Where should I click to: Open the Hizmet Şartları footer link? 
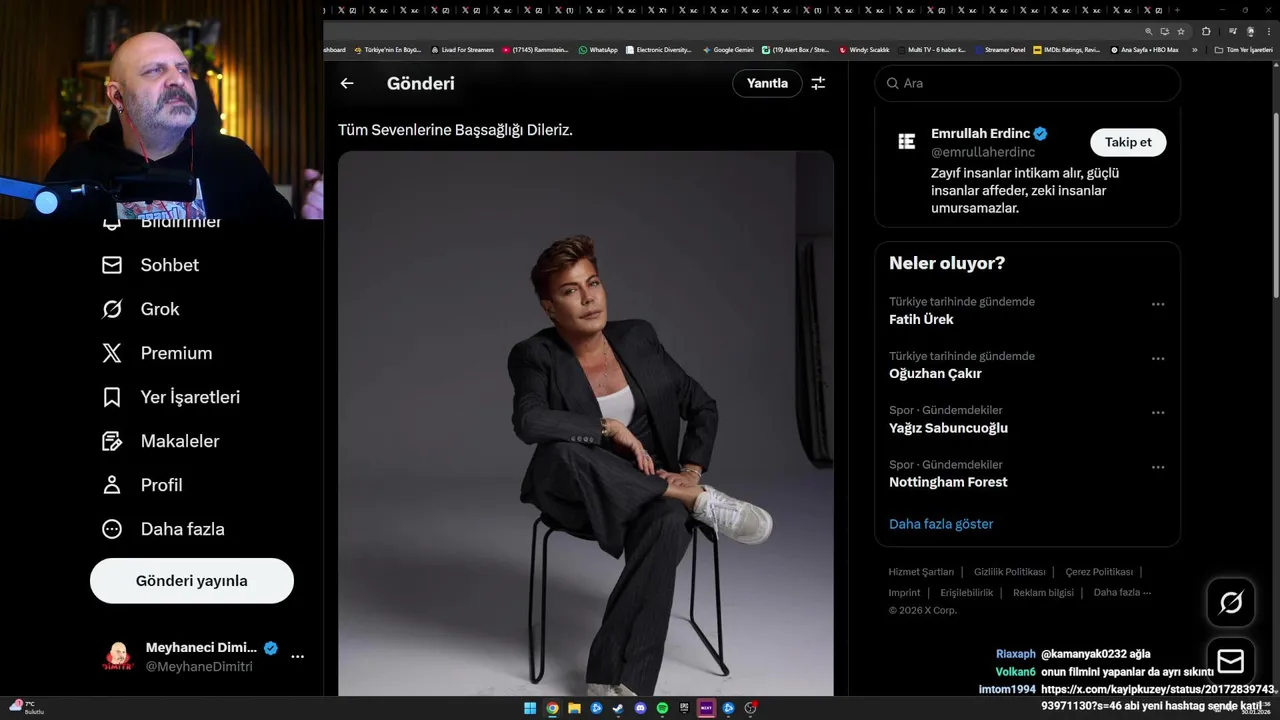[921, 572]
